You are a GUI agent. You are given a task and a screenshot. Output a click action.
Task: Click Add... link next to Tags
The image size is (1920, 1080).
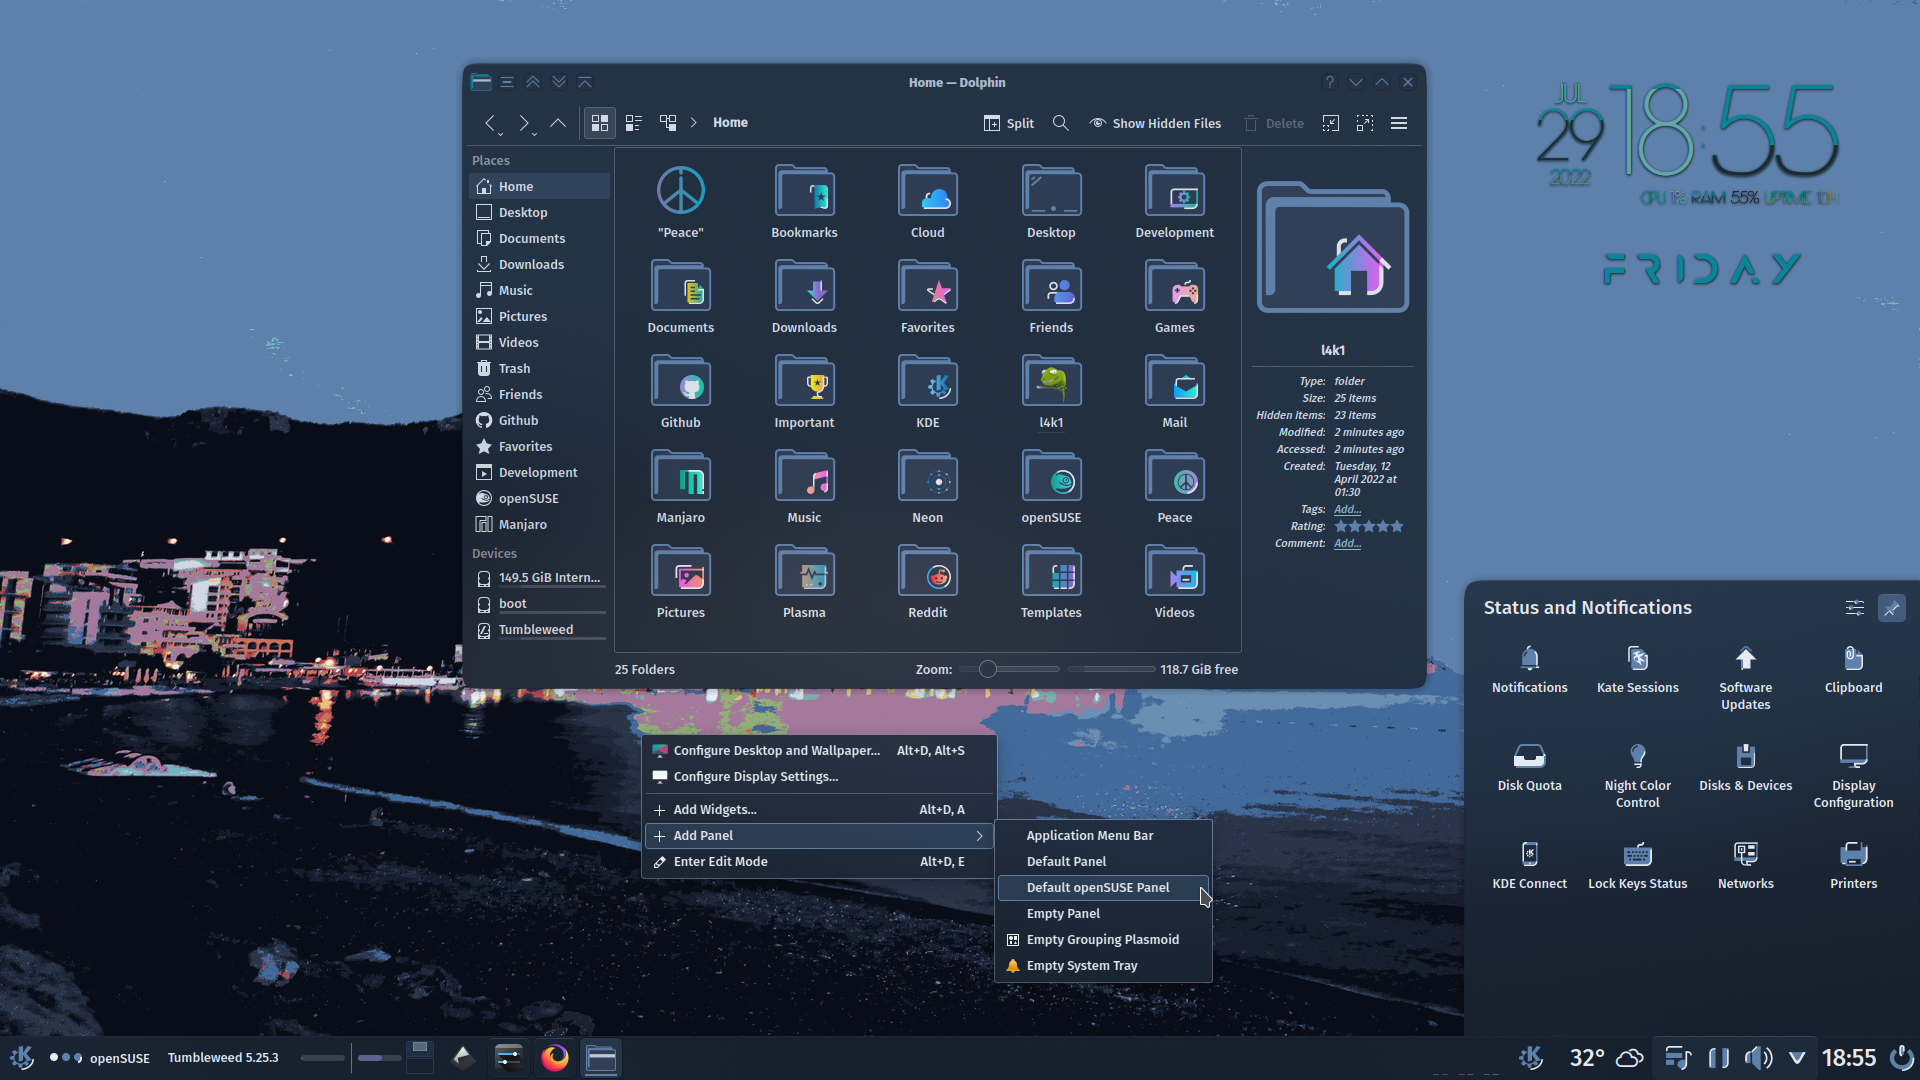[1347, 509]
